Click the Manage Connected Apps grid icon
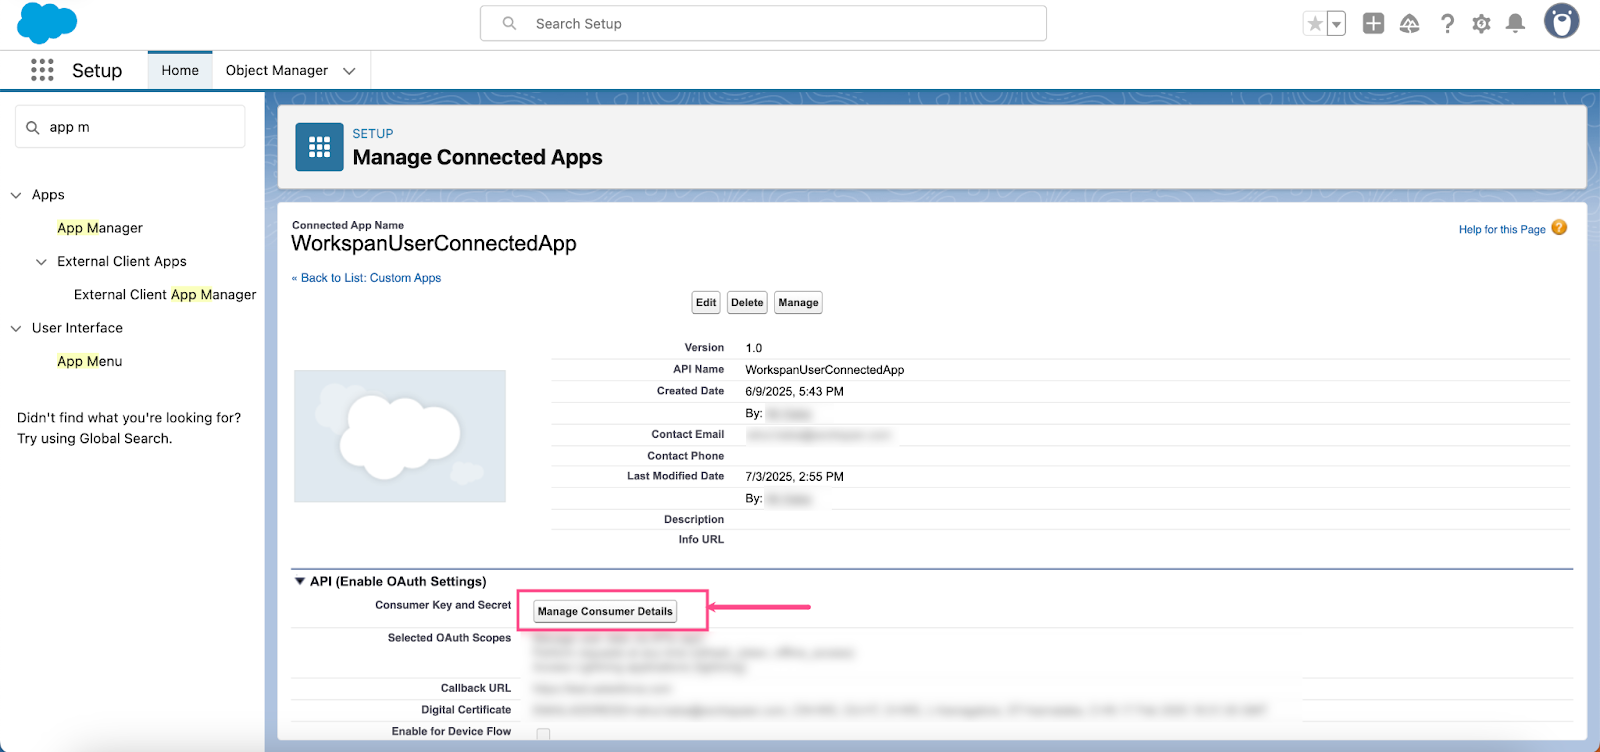Screen dimensions: 1600x752 319,147
